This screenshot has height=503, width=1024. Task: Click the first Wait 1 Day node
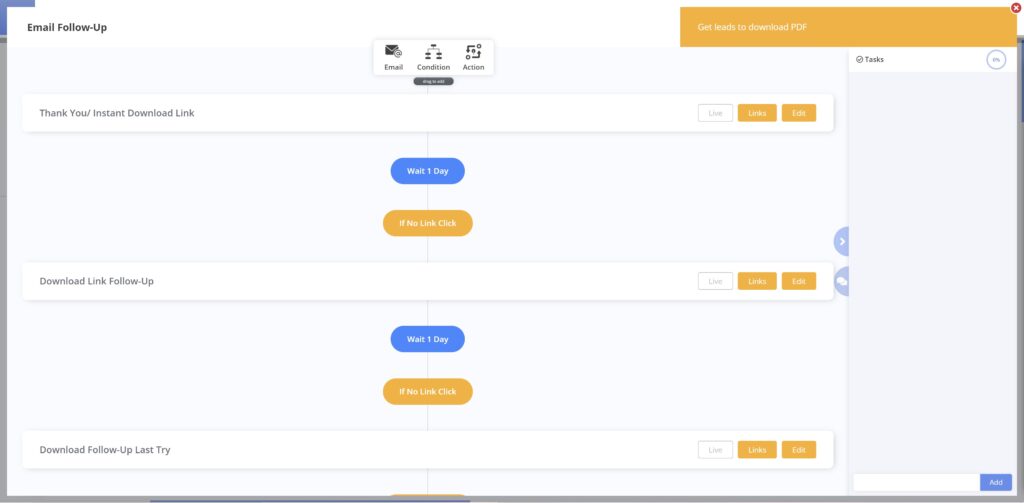[428, 171]
